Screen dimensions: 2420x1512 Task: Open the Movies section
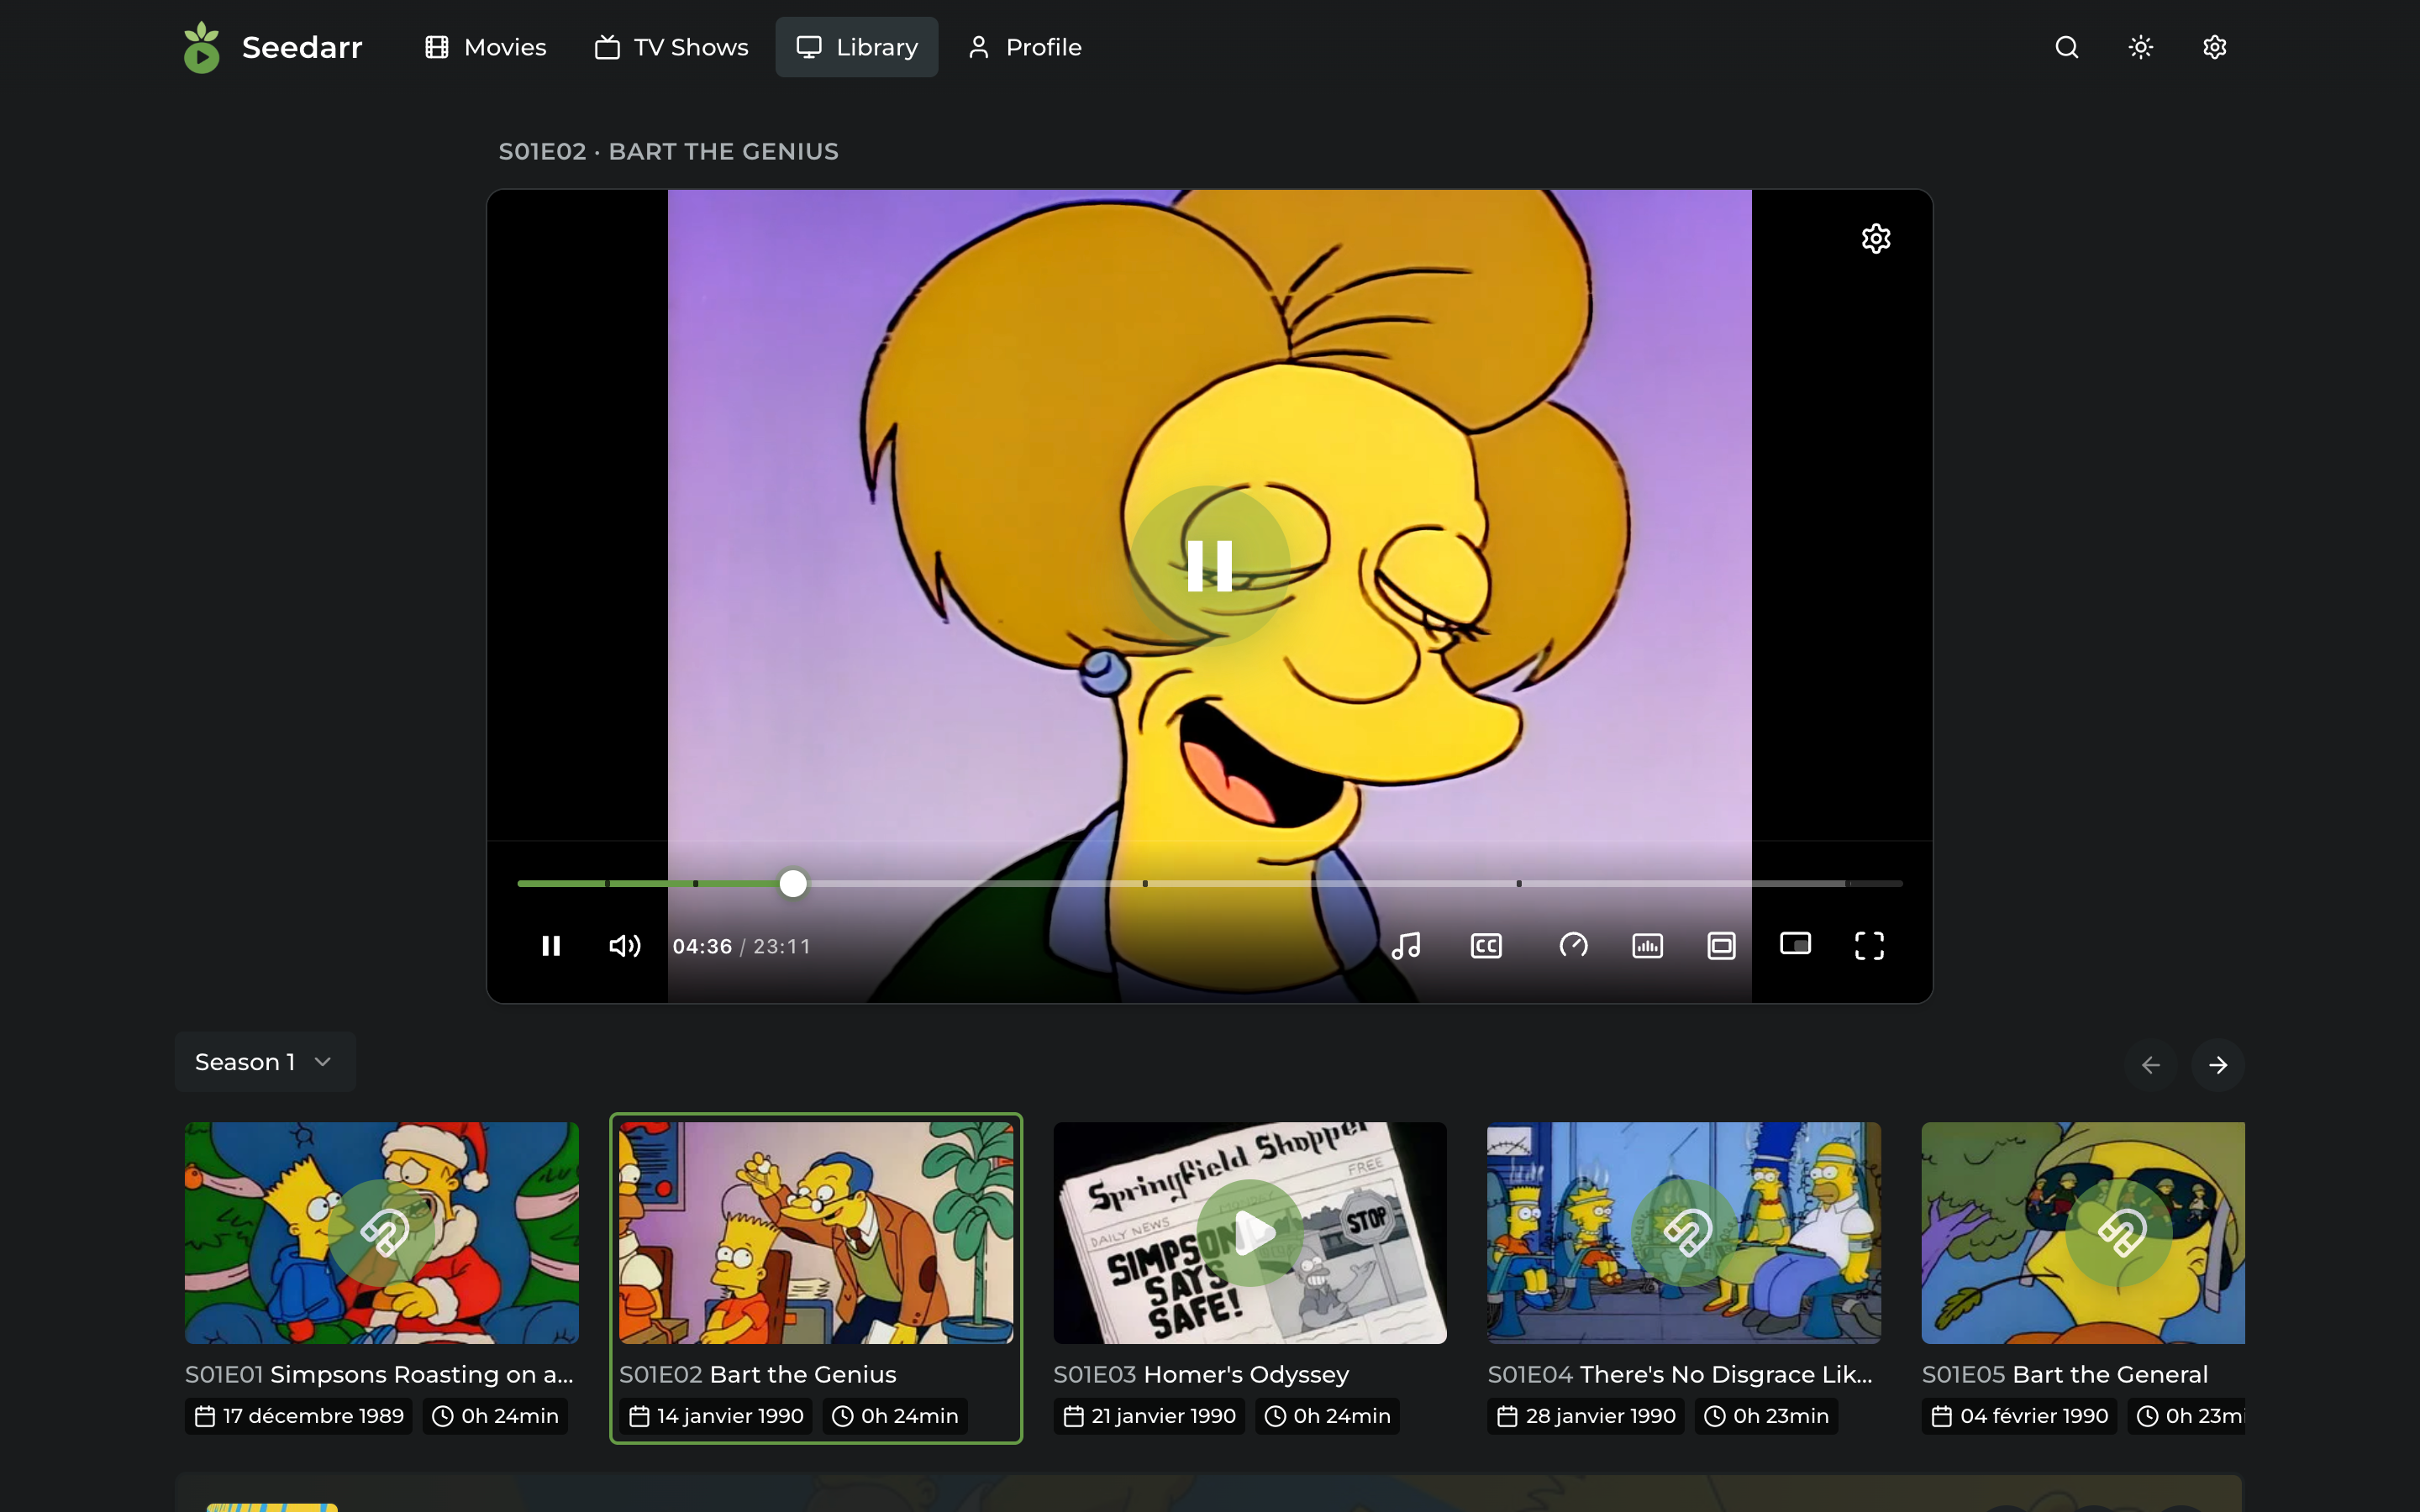click(486, 47)
